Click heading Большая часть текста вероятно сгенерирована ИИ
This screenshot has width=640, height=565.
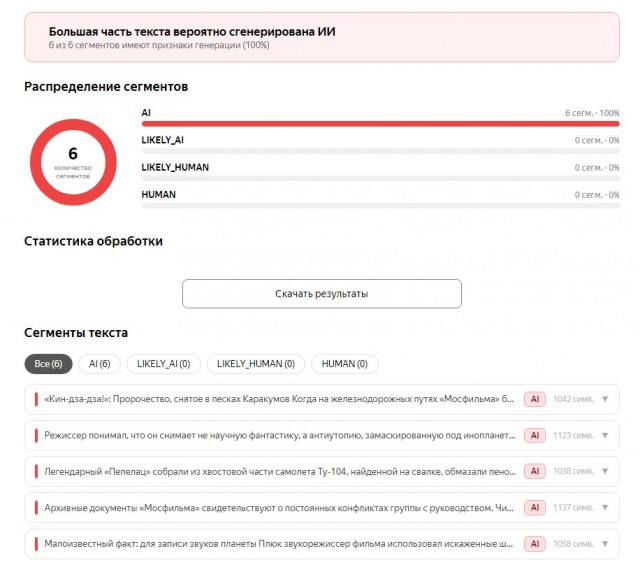click(x=192, y=31)
